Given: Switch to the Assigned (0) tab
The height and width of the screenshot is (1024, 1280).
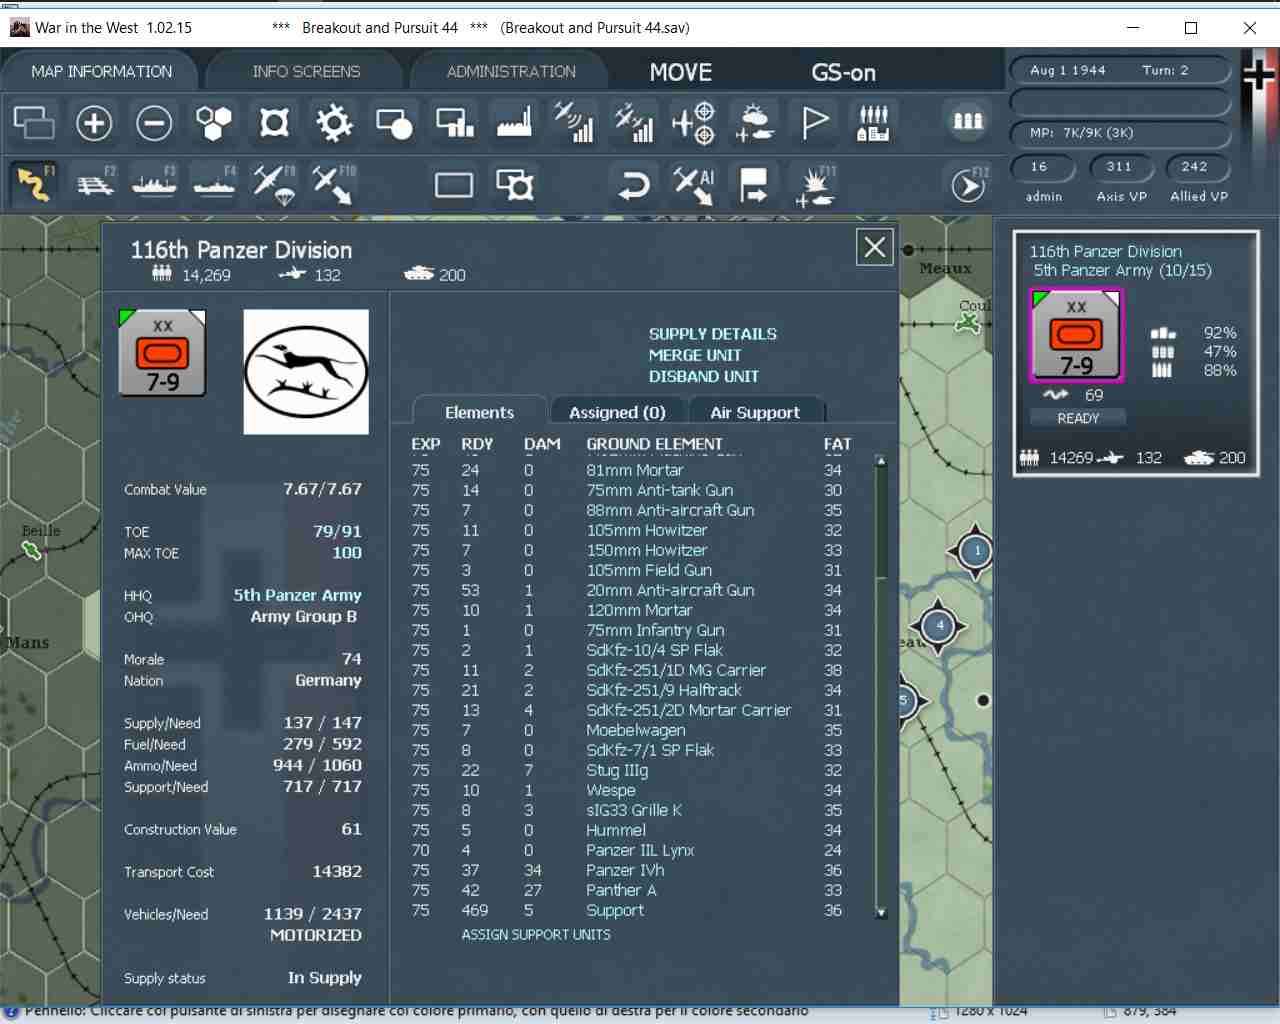Looking at the screenshot, I should tap(617, 412).
